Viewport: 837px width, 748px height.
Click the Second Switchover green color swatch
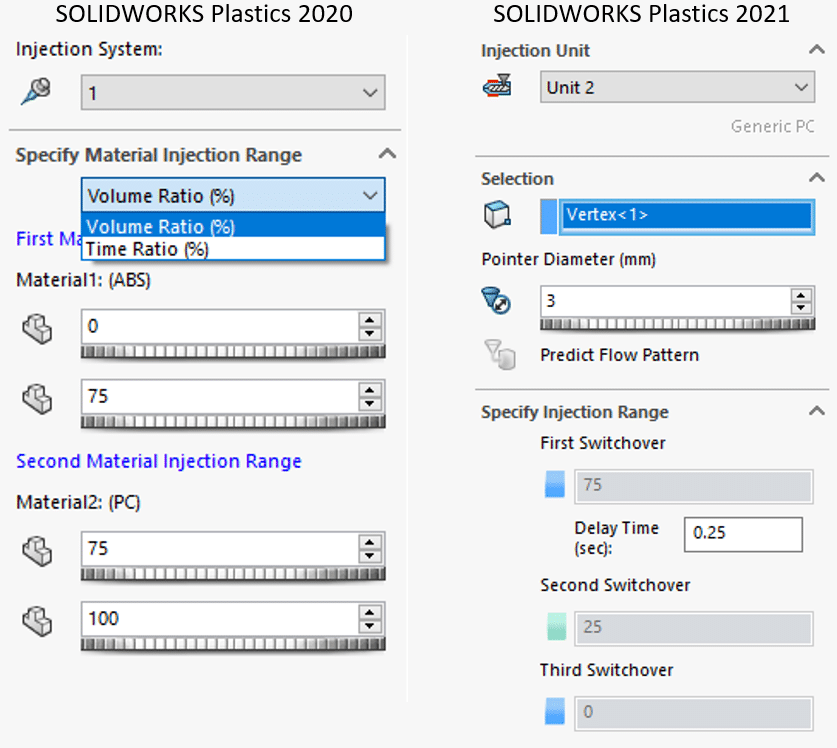557,626
